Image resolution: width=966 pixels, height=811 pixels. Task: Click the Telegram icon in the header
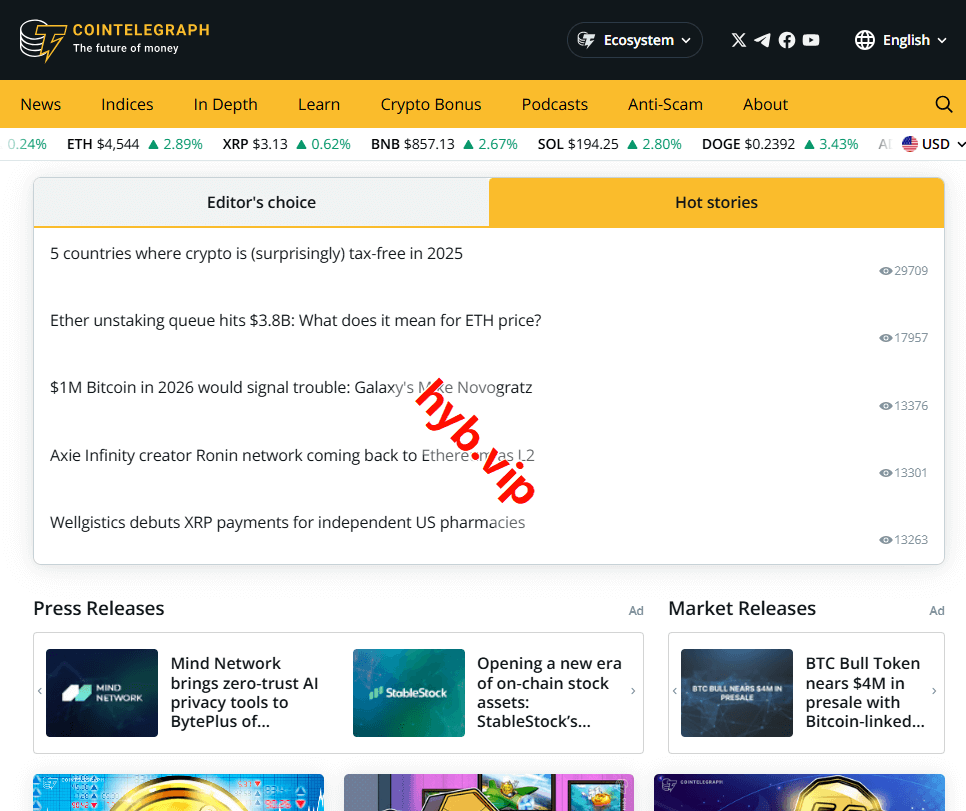click(x=762, y=40)
